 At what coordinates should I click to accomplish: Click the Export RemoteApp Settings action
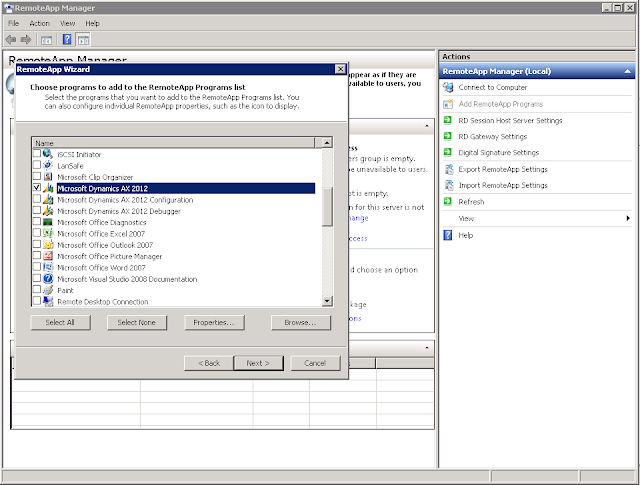tap(503, 169)
